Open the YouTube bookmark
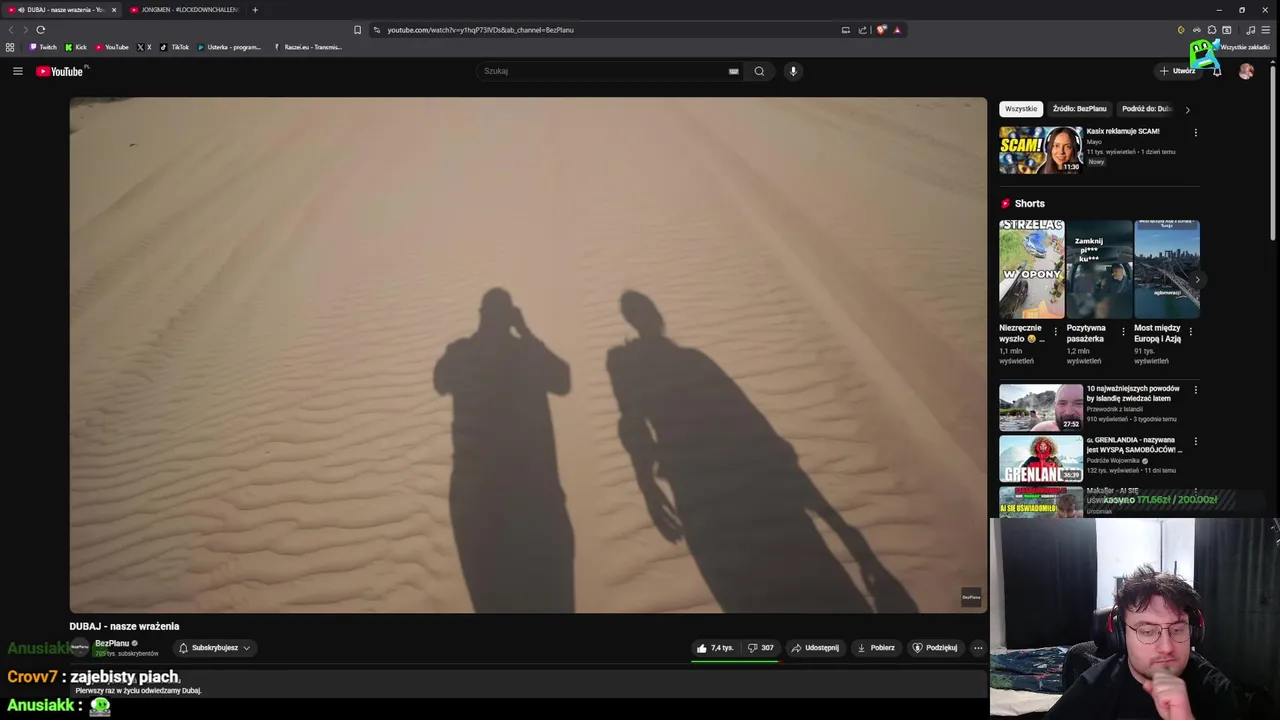Viewport: 1280px width, 720px height. click(x=112, y=47)
